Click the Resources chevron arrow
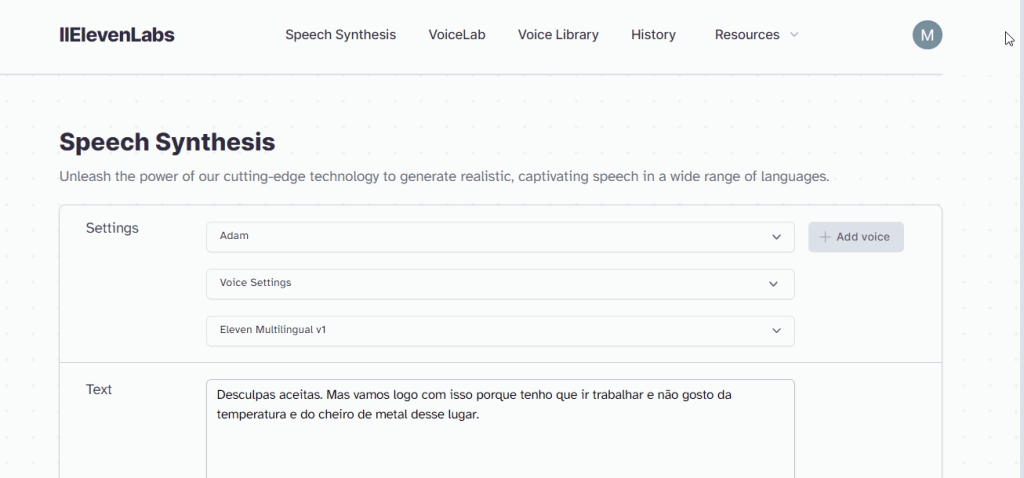1024x478 pixels. tap(794, 35)
